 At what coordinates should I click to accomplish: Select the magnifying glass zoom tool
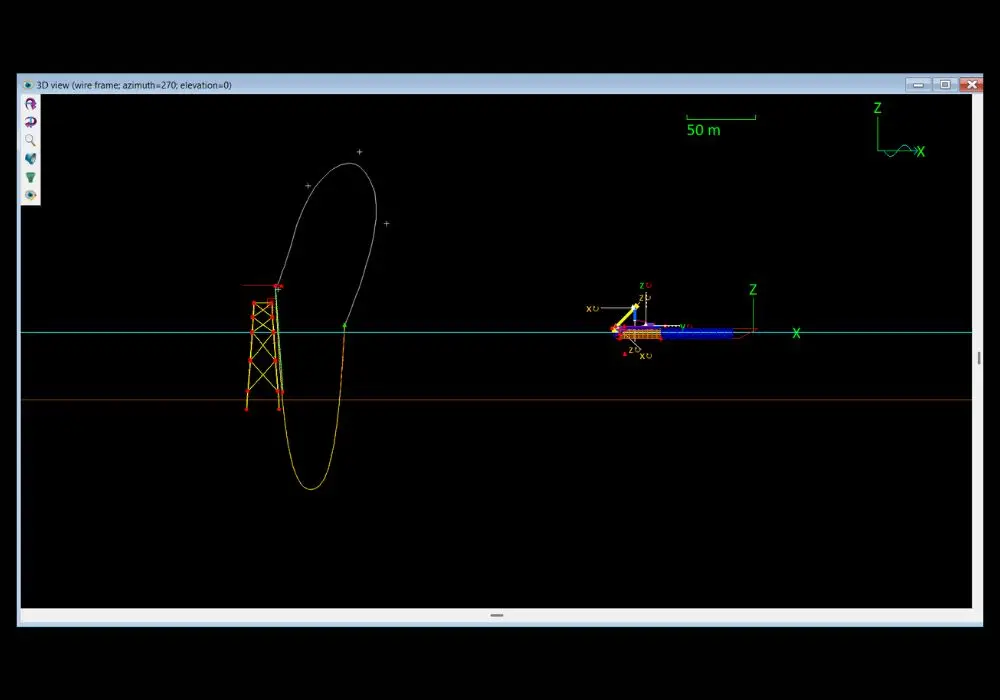coord(31,140)
